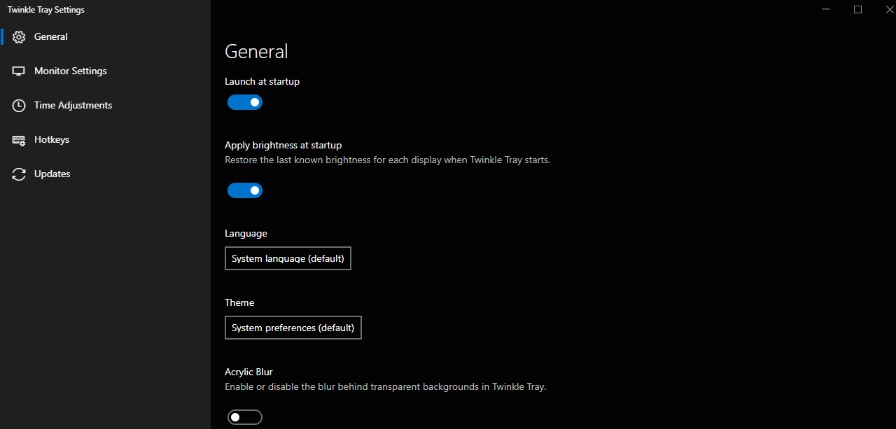Open the General settings page
The image size is (896, 429).
point(106,37)
